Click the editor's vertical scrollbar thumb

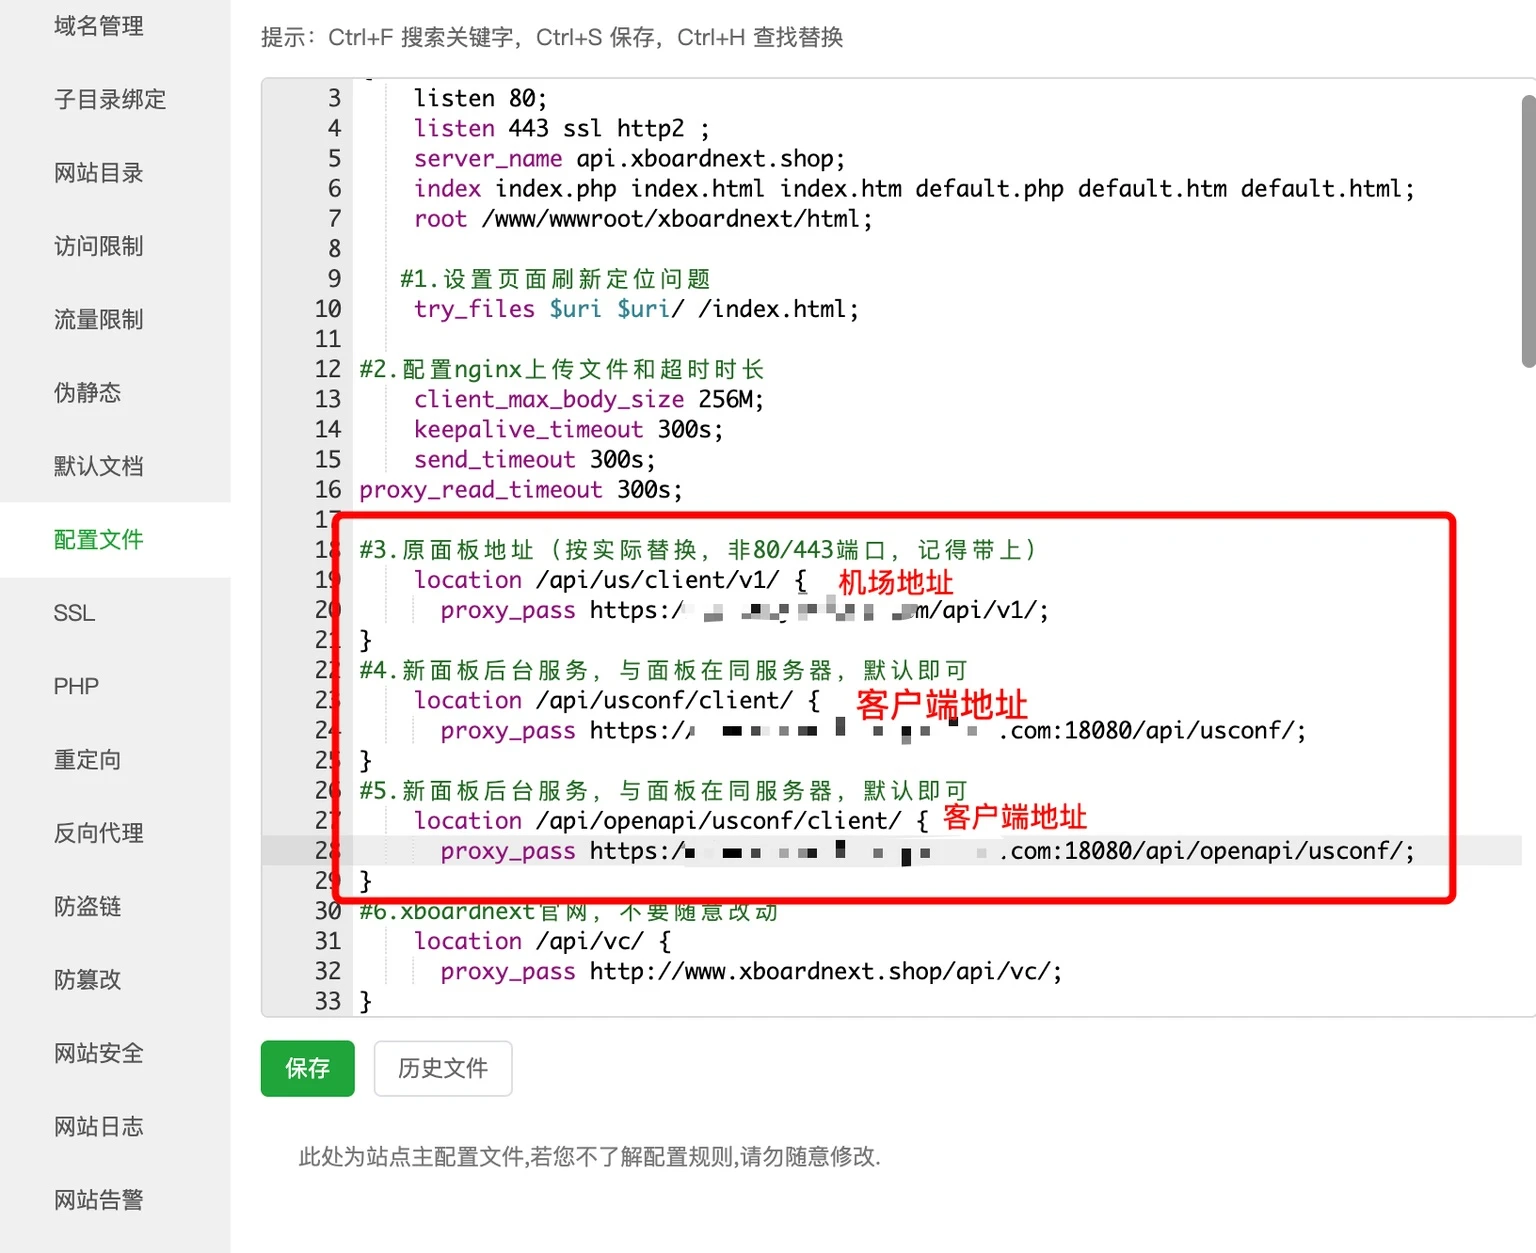pyautogui.click(x=1527, y=232)
